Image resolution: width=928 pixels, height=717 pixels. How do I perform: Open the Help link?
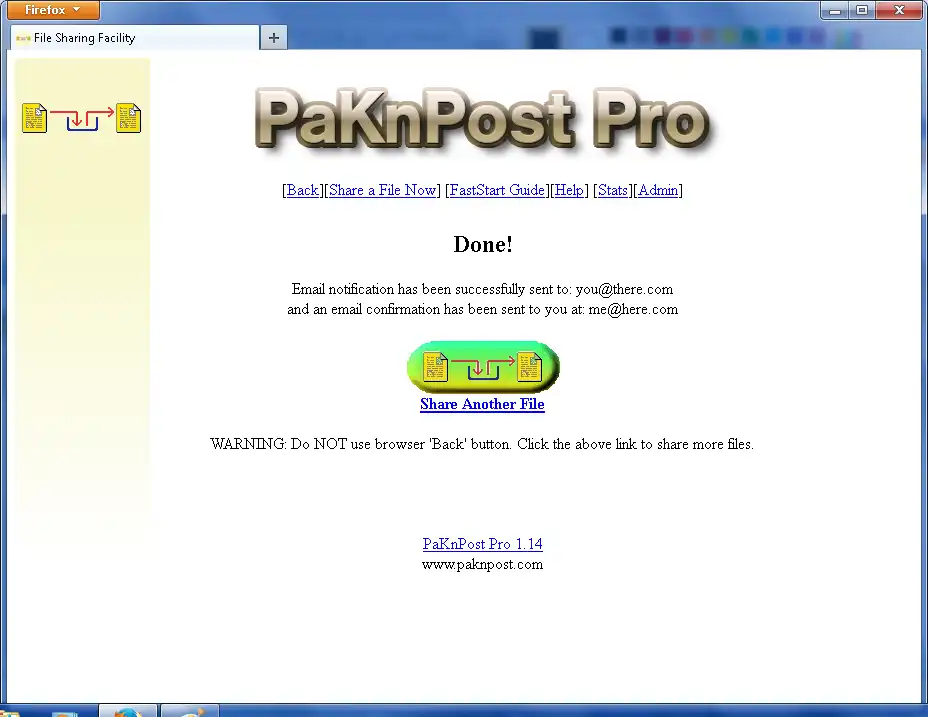pyautogui.click(x=569, y=191)
